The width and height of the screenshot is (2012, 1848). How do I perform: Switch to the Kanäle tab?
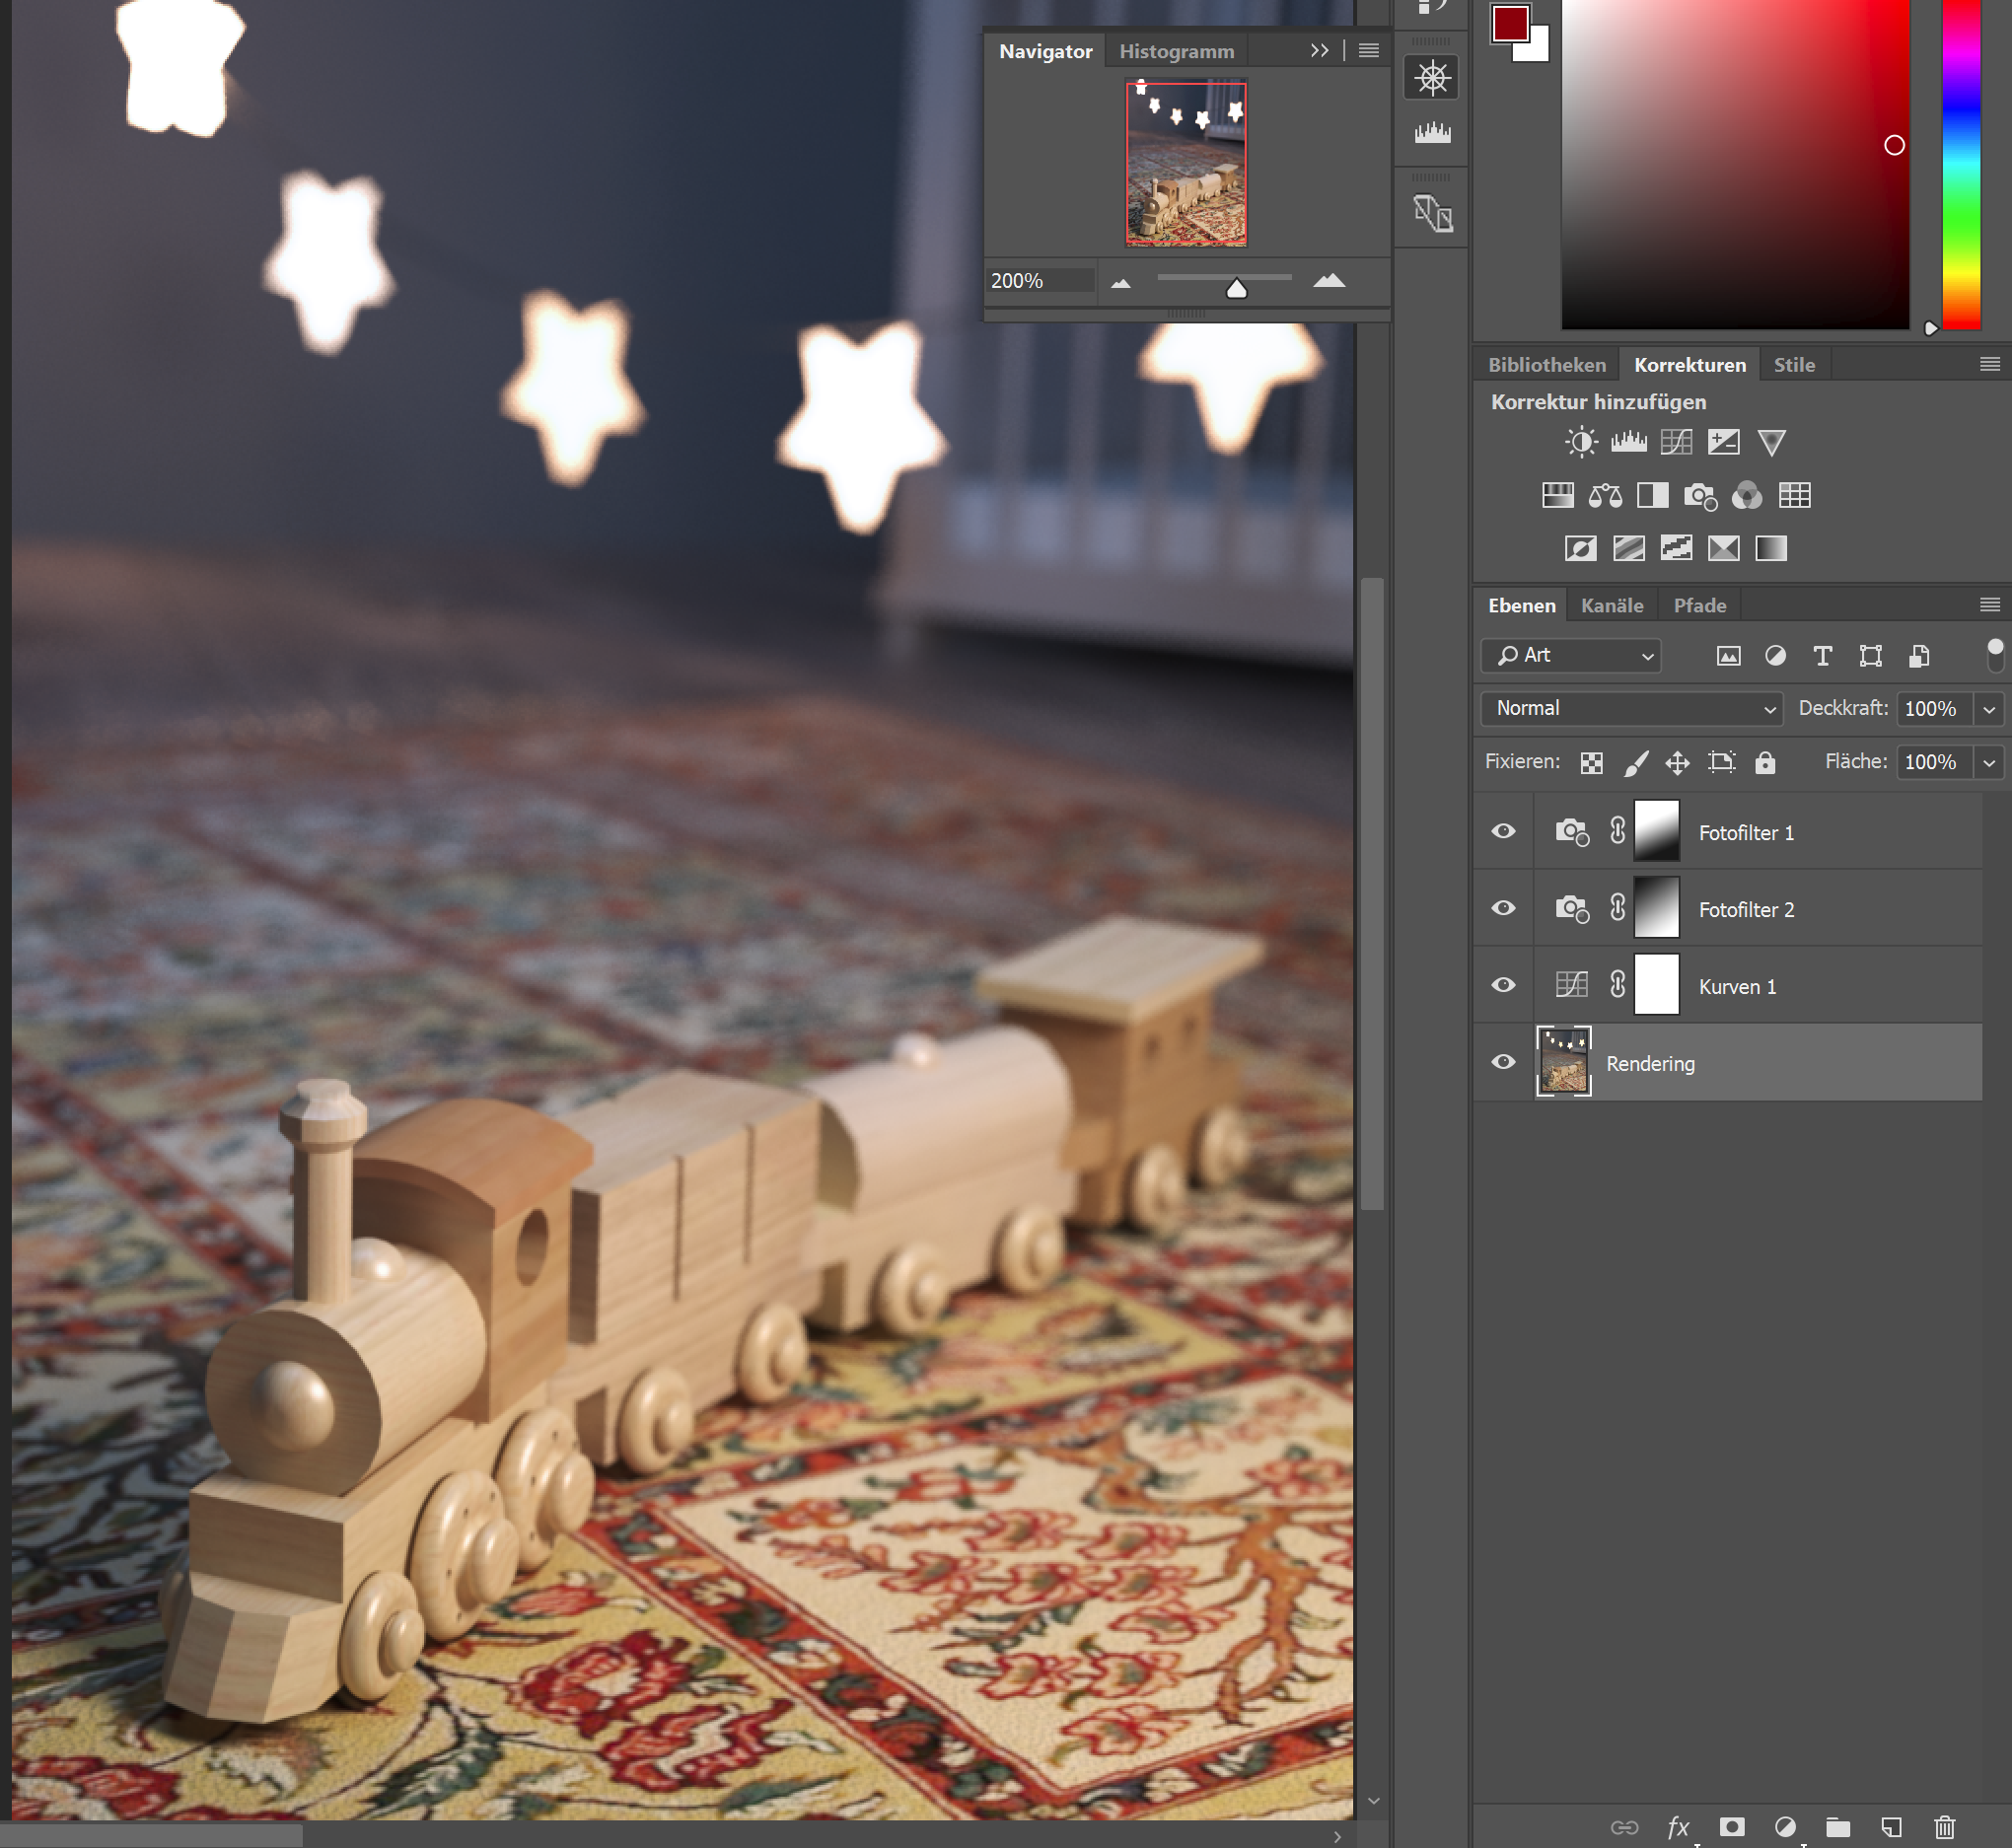point(1611,605)
